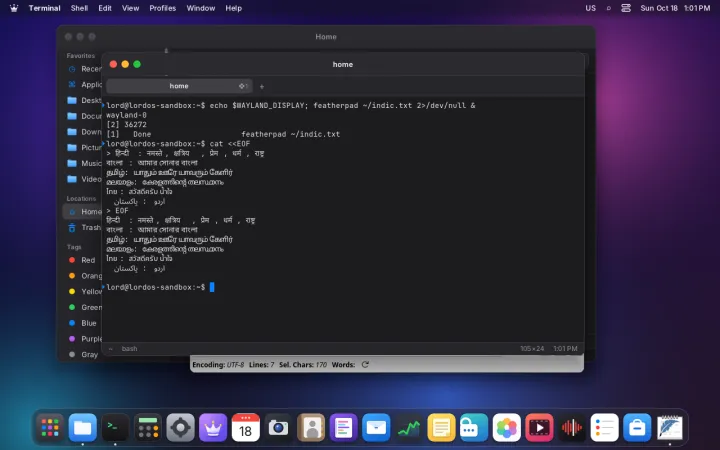Open the Contacts app in the dock
The width and height of the screenshot is (720, 450).
pyautogui.click(x=311, y=428)
